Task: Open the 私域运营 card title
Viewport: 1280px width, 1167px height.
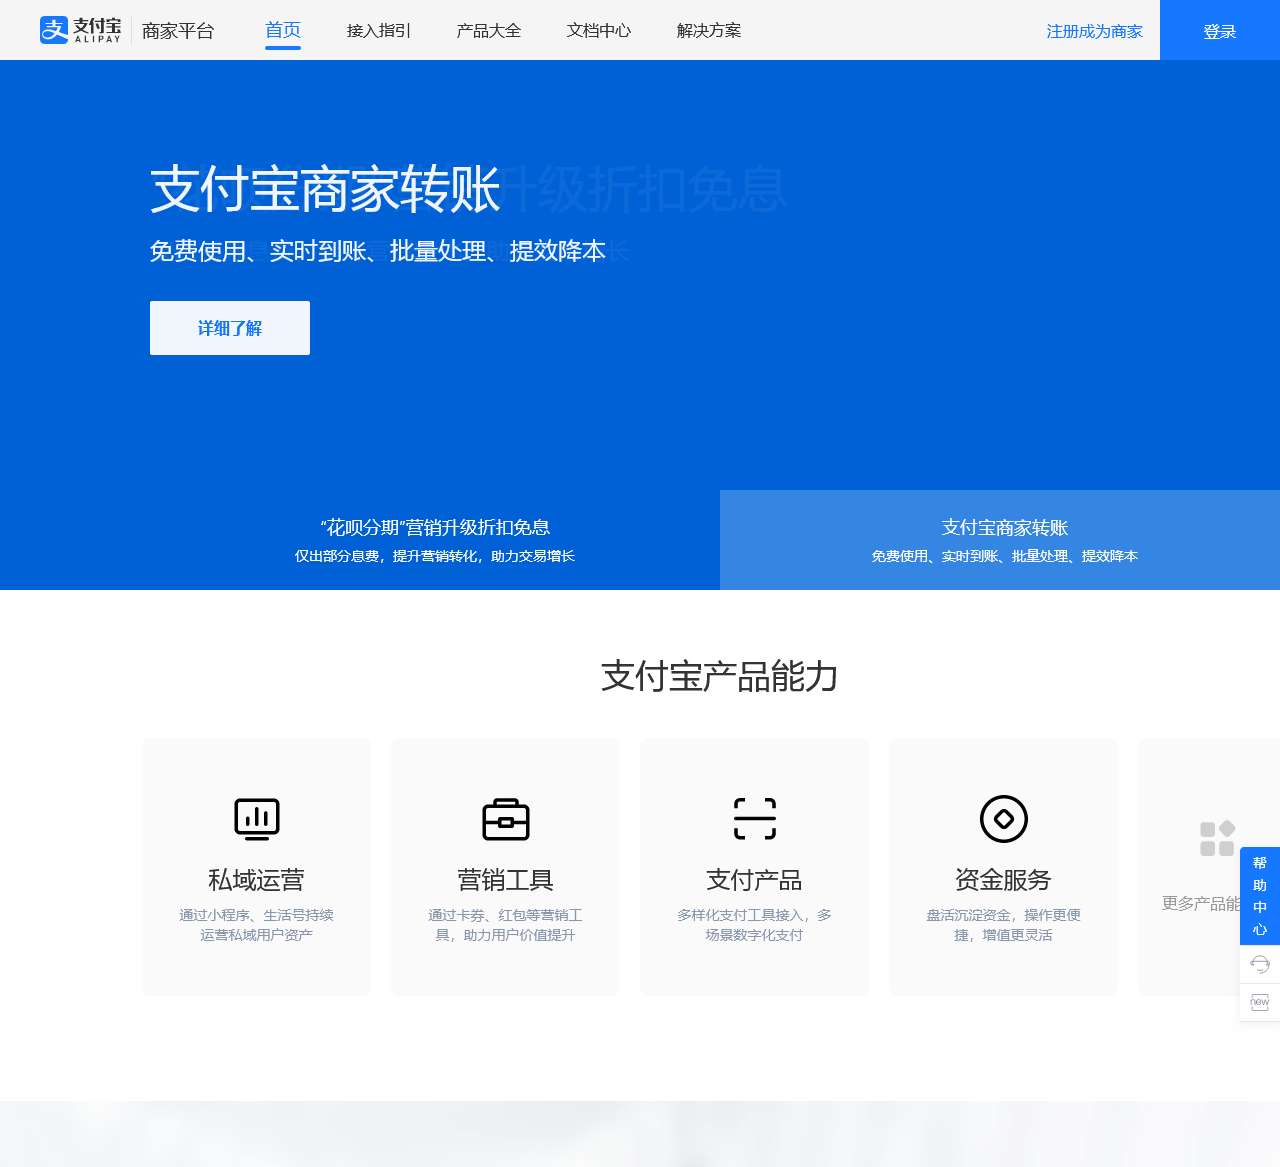Action: coord(256,880)
